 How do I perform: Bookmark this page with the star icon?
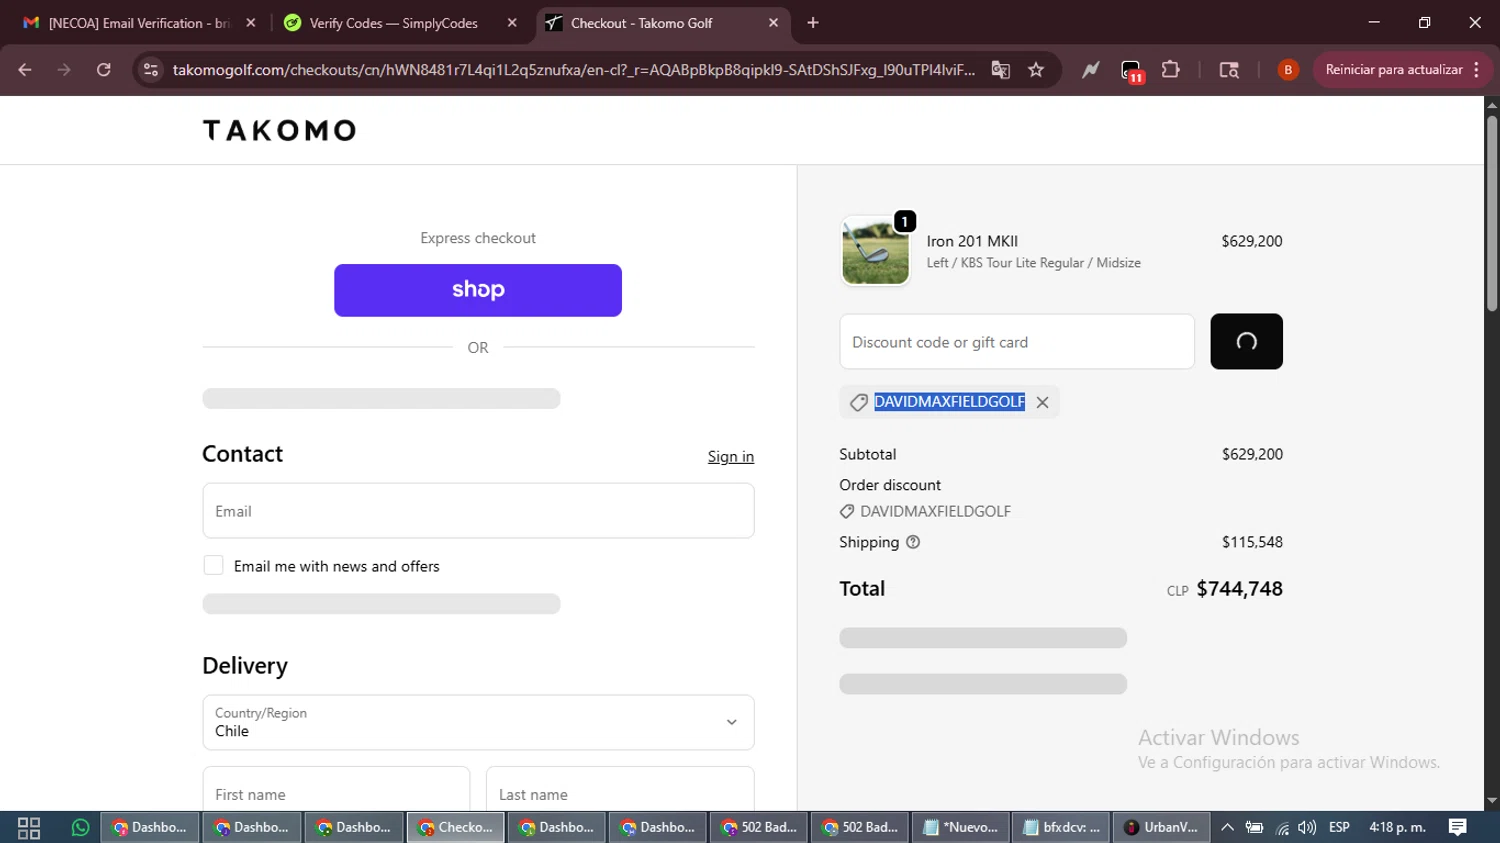pos(1036,70)
